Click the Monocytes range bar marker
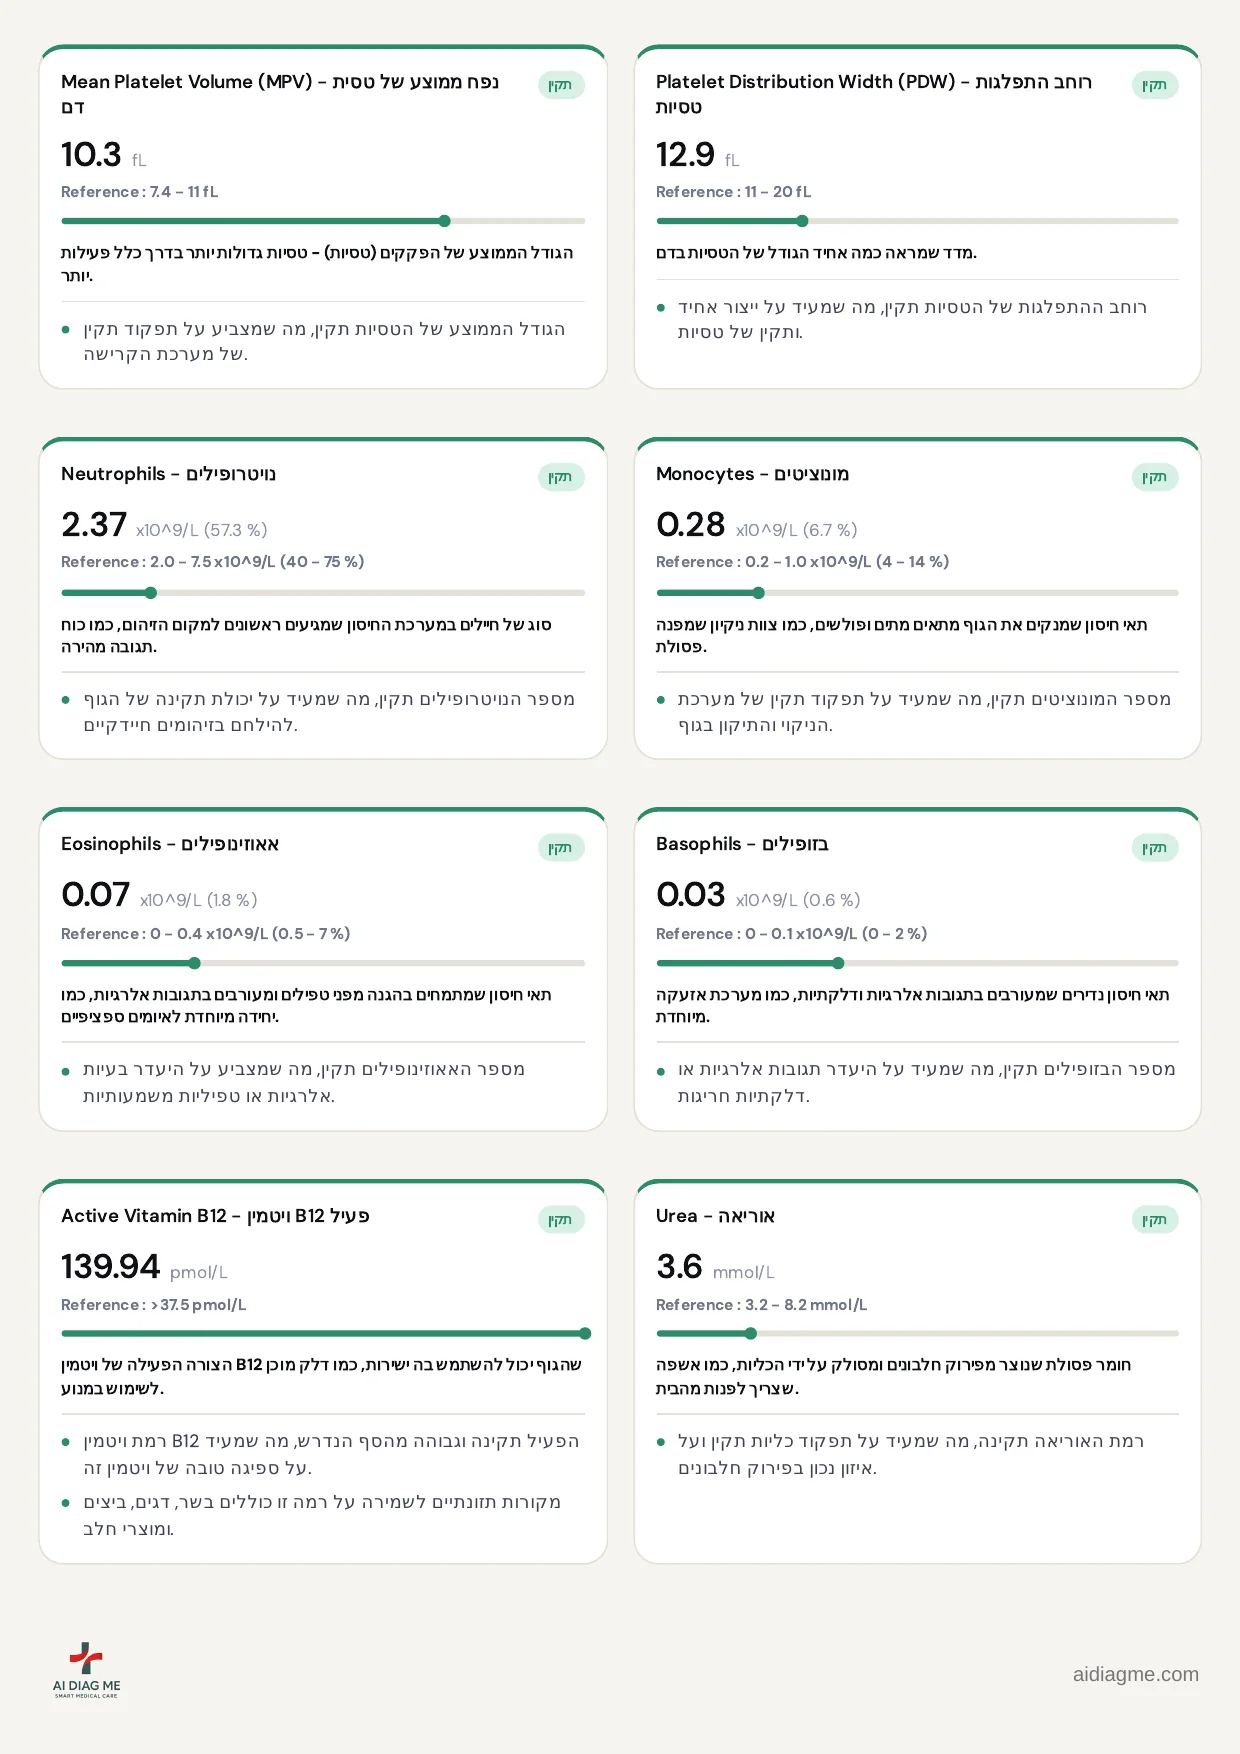The height and width of the screenshot is (1754, 1240). (x=759, y=593)
